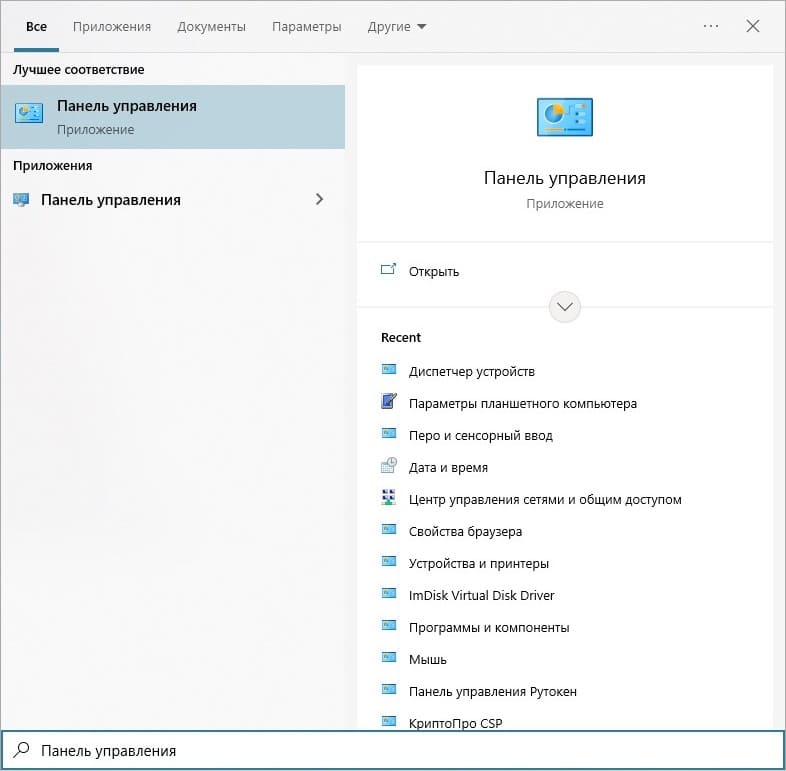
Task: Open the three-dots options menu
Action: click(x=711, y=26)
